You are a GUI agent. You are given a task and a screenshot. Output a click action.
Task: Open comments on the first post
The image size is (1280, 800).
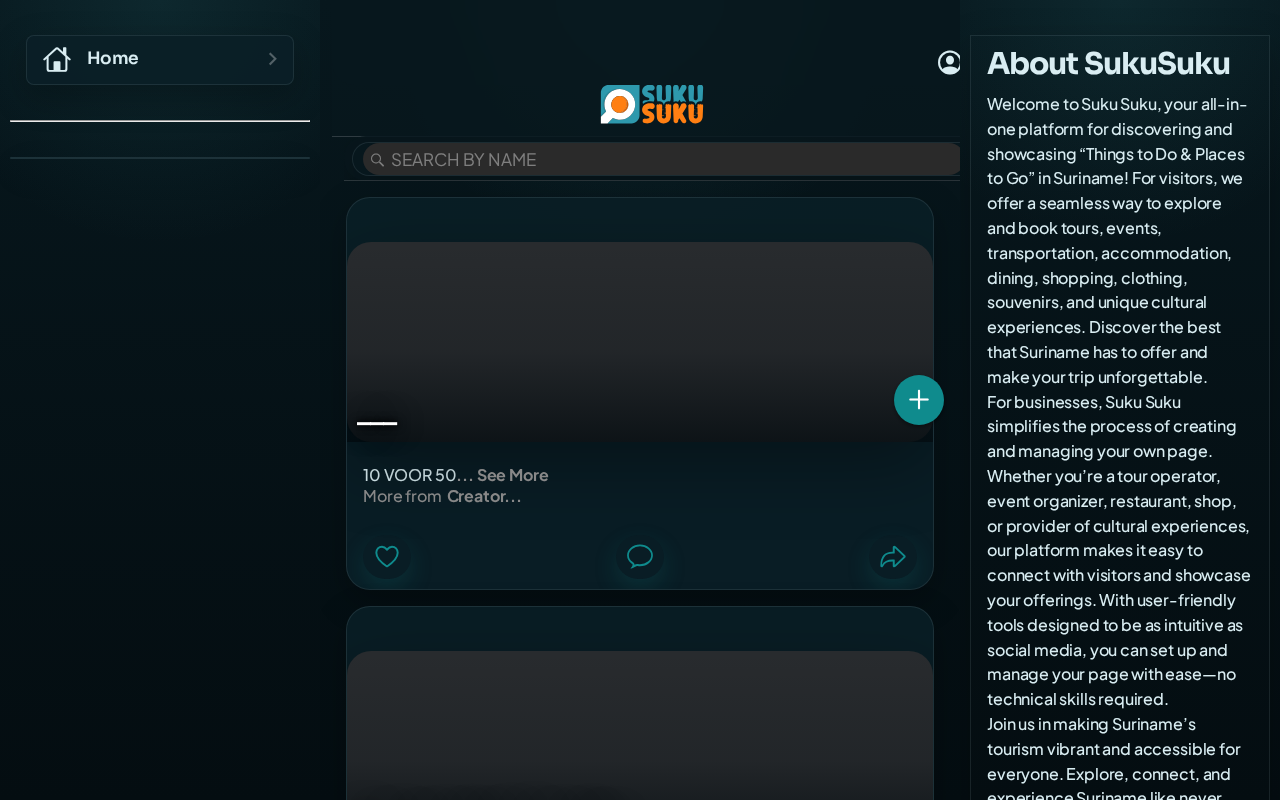tap(640, 556)
